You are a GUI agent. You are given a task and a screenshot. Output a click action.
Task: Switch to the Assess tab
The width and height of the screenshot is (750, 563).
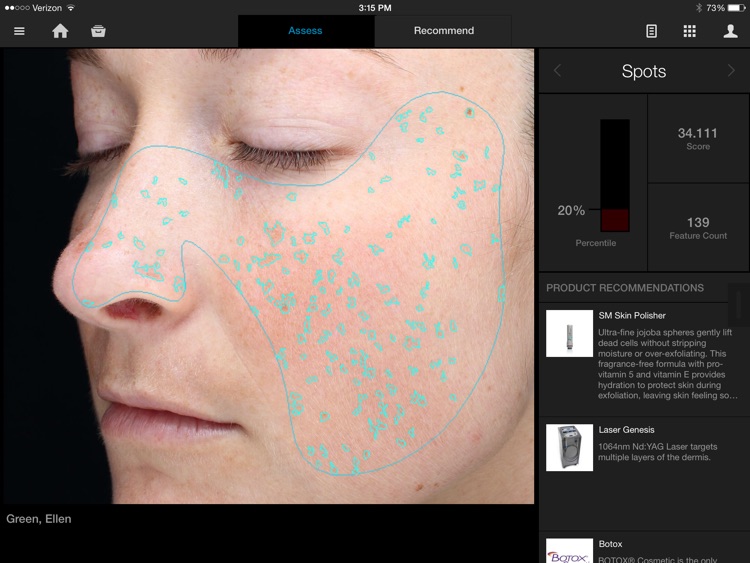tap(306, 31)
